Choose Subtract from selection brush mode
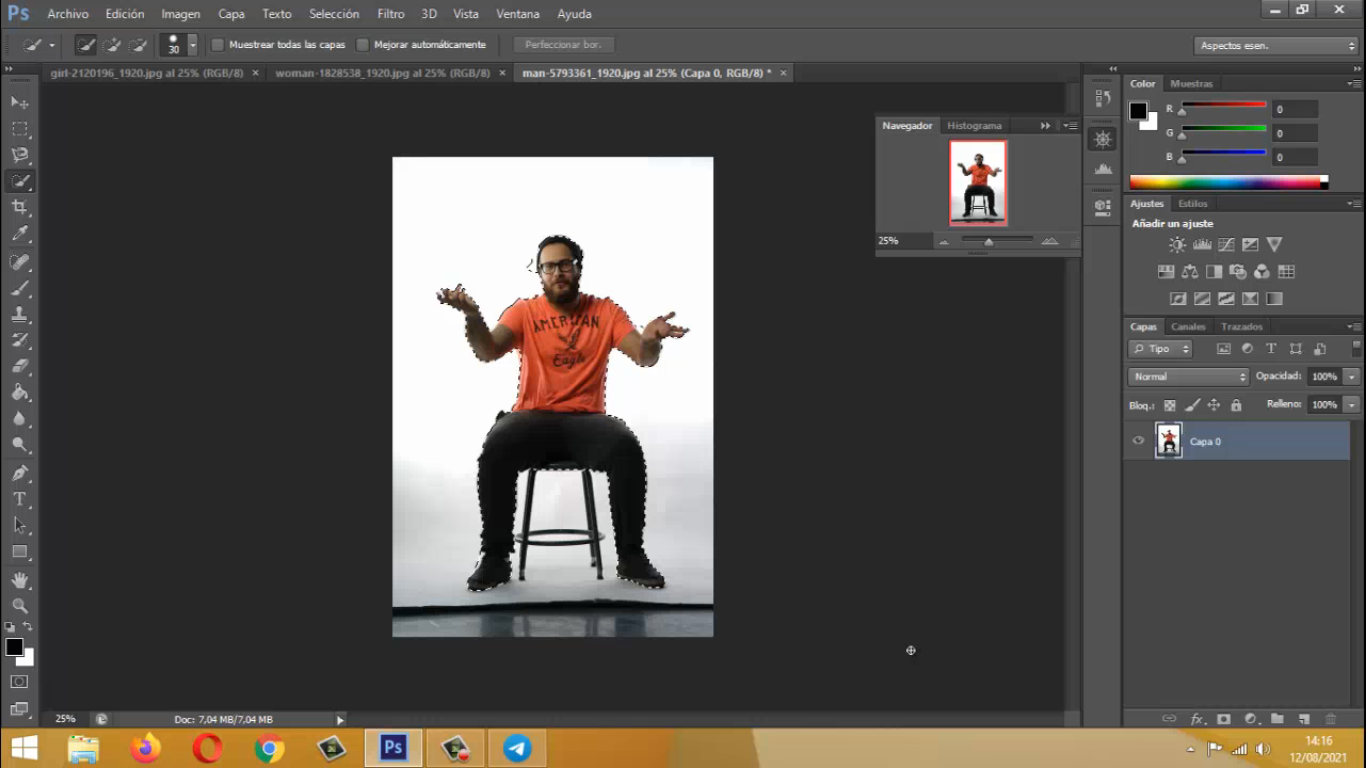This screenshot has width=1366, height=768. (x=138, y=45)
